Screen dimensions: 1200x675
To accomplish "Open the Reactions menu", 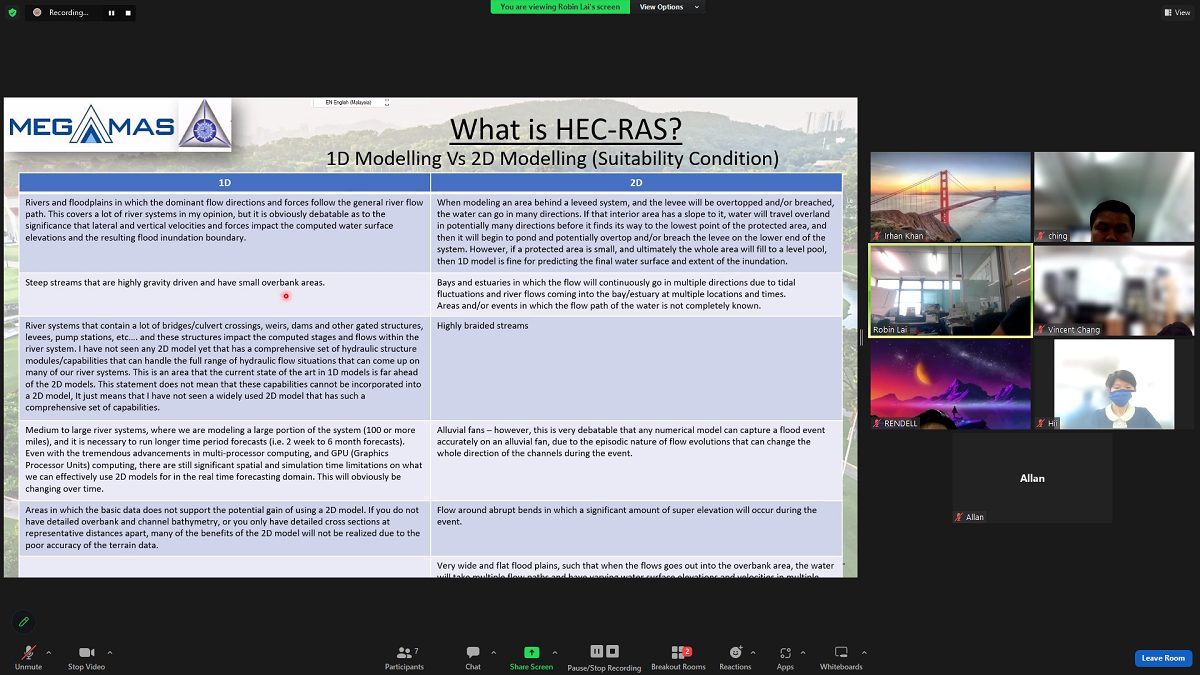I will [x=735, y=657].
